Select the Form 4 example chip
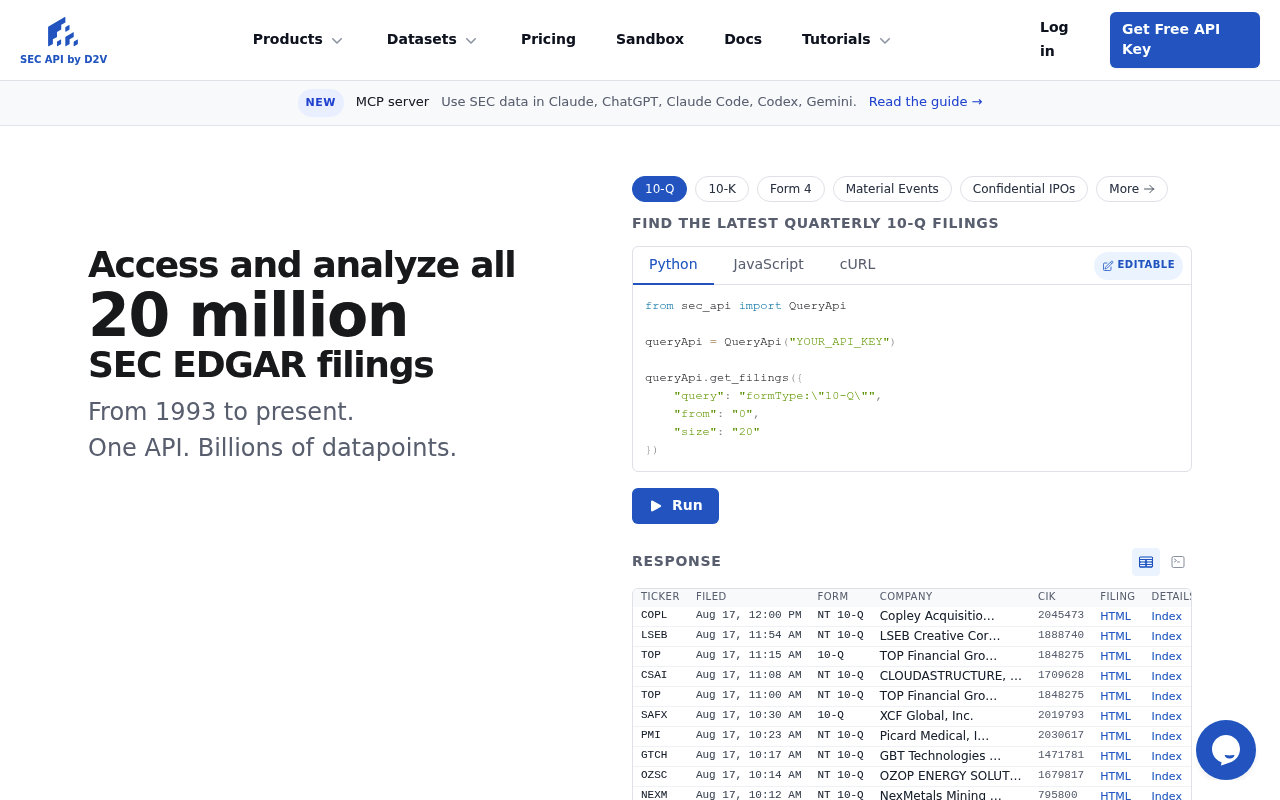Image resolution: width=1280 pixels, height=800 pixels. (791, 189)
